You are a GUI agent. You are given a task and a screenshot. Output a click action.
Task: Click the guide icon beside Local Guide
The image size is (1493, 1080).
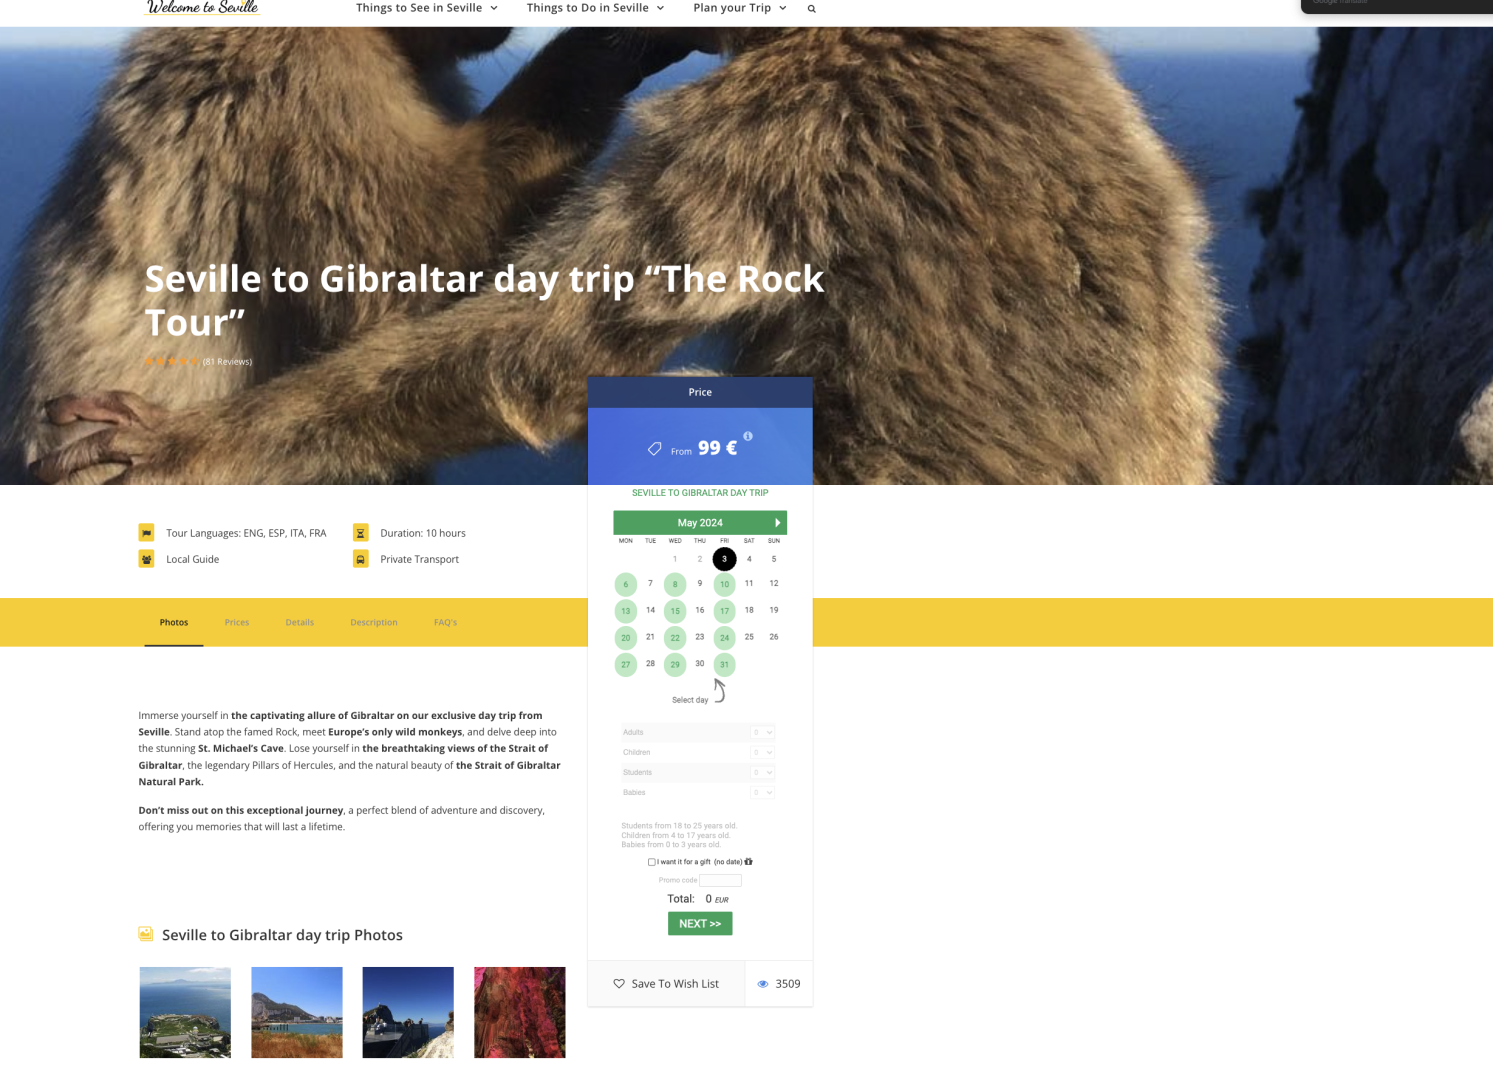146,559
